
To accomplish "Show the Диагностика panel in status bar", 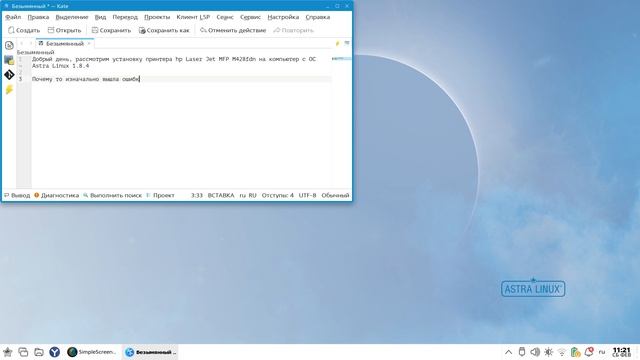I will 56,196.
